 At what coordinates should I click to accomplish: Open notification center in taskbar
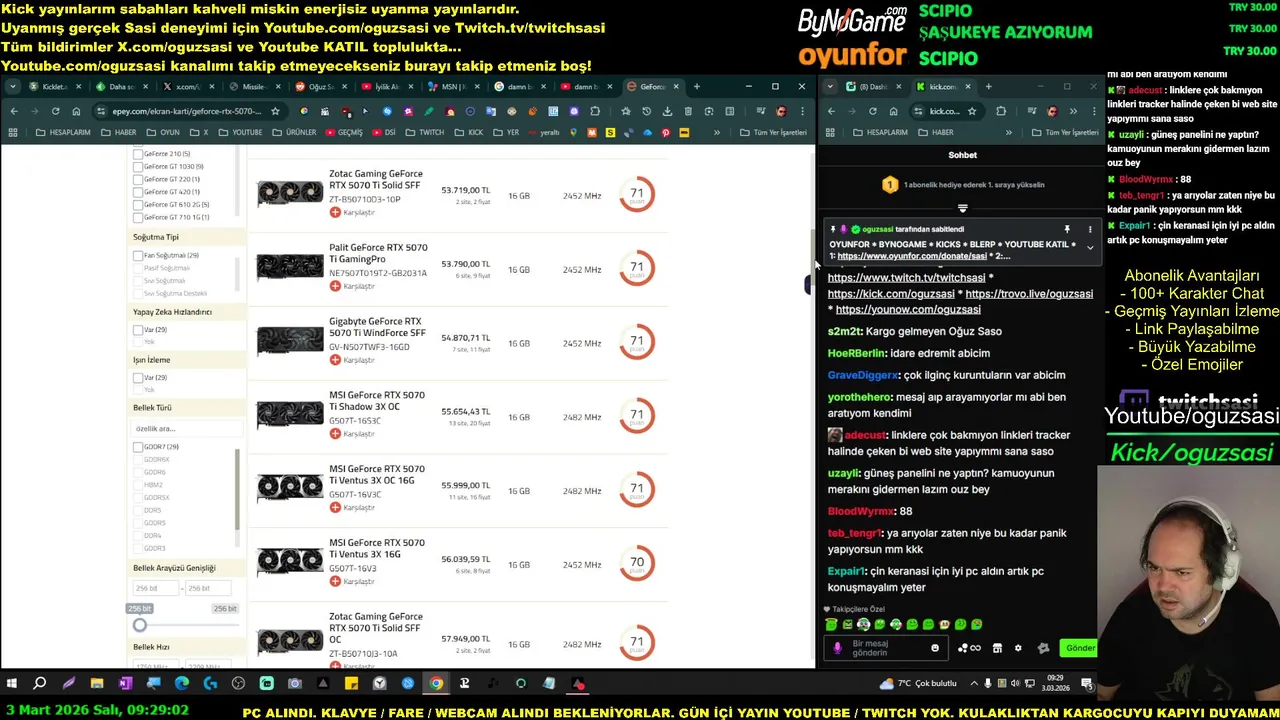coord(1087,684)
